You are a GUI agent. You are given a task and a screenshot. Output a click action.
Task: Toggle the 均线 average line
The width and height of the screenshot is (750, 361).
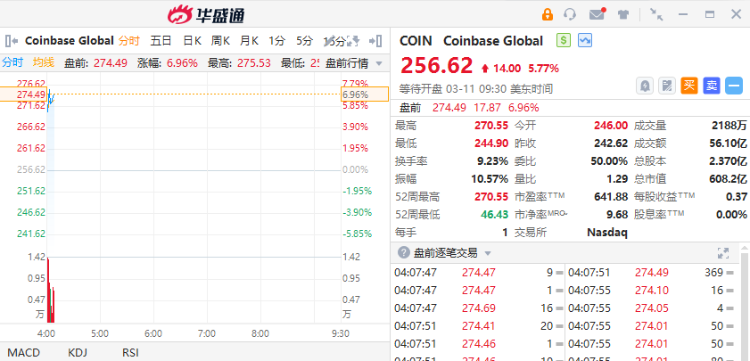(44, 62)
